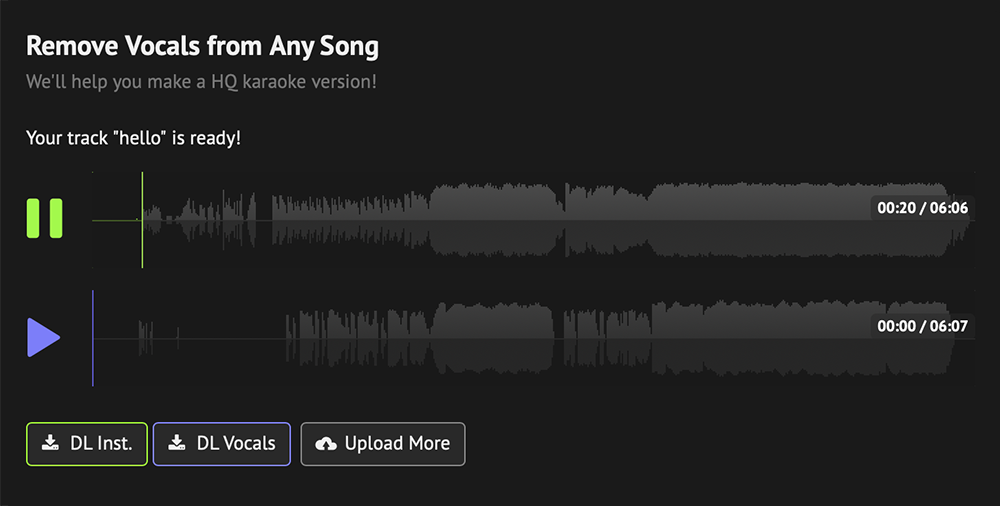The height and width of the screenshot is (506, 1000).
Task: Click the download icon in DL Inst.
Action: [x=49, y=443]
